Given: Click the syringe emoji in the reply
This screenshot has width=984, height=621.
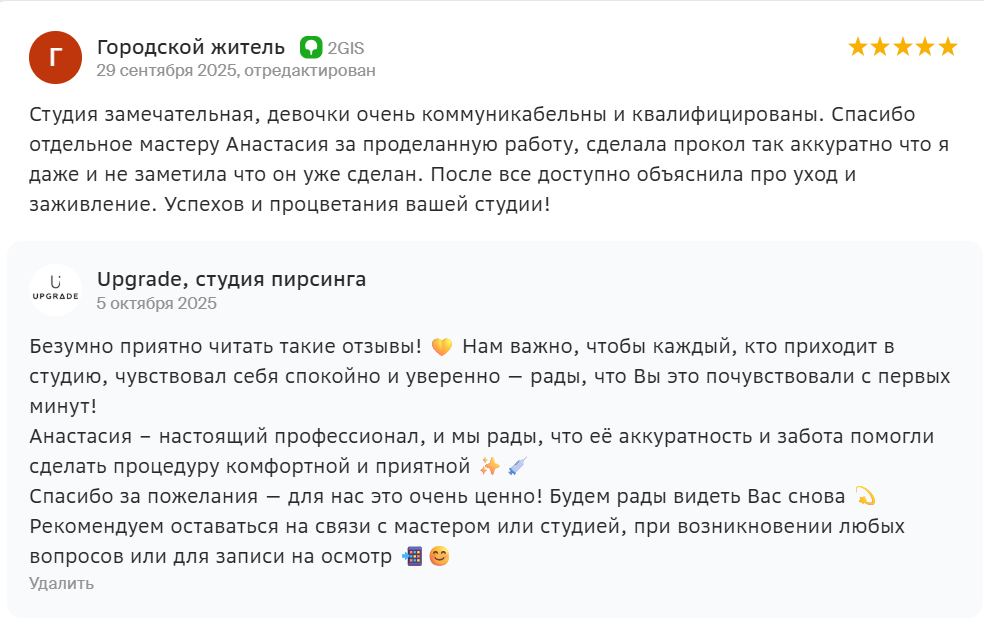Looking at the screenshot, I should pos(517,466).
